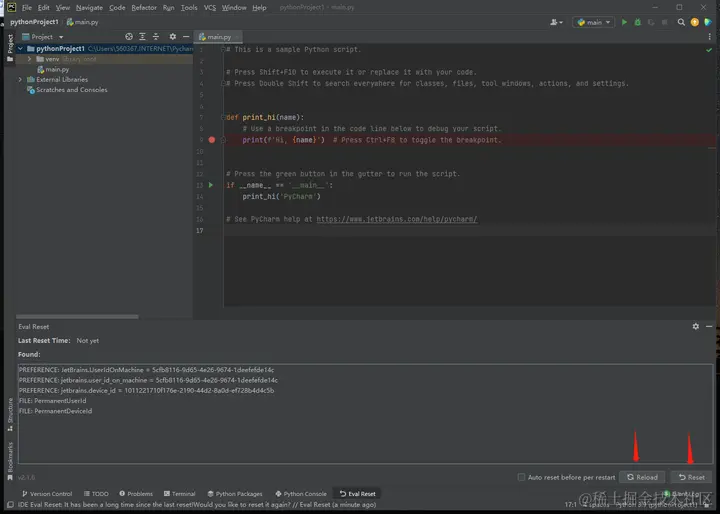Viewport: 720px width, 514px height.
Task: Click the inspection green checkmark indicator
Action: [709, 50]
